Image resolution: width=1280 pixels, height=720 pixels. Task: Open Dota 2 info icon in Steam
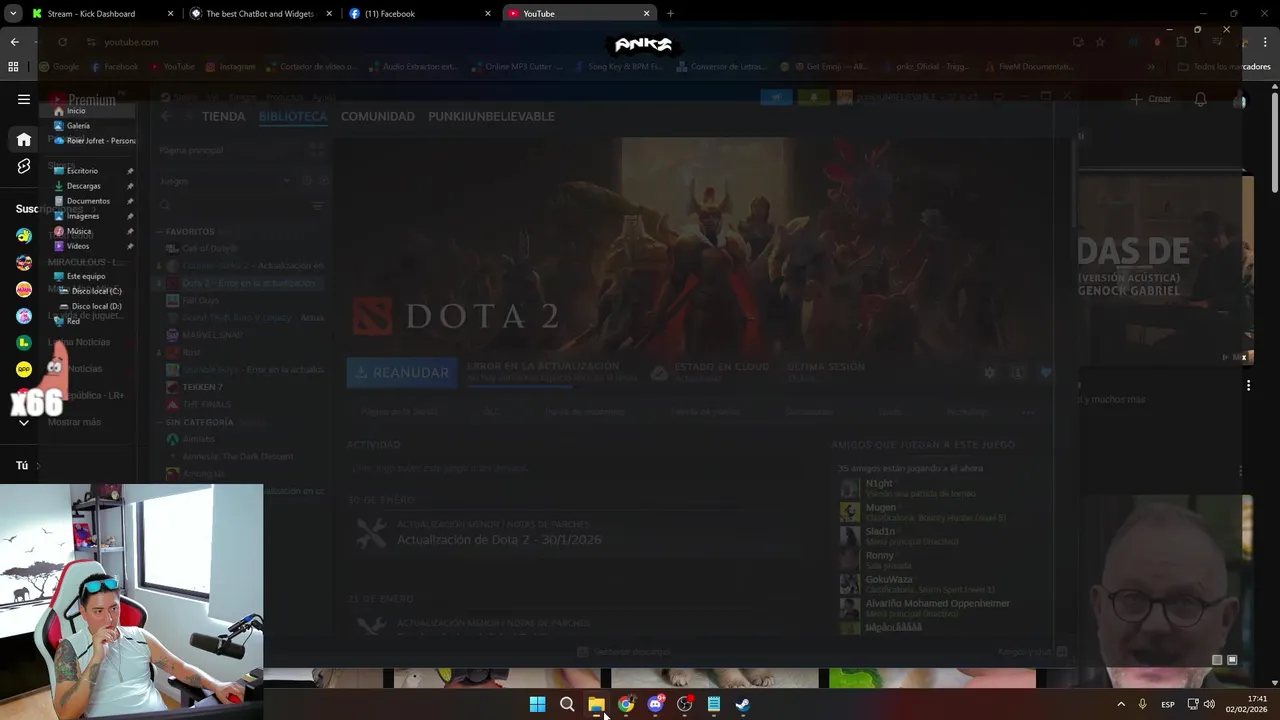pos(1018,373)
